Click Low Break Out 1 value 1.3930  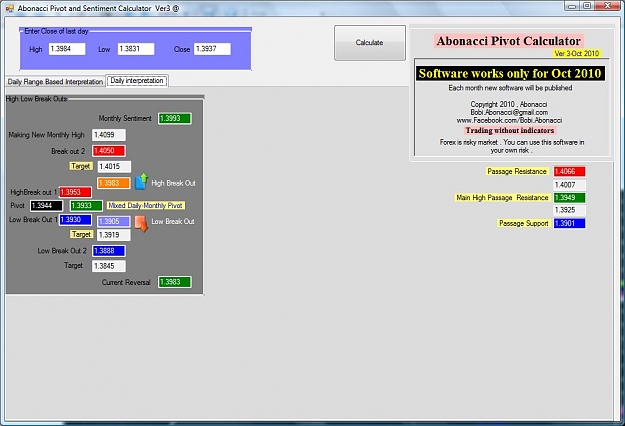click(x=75, y=220)
